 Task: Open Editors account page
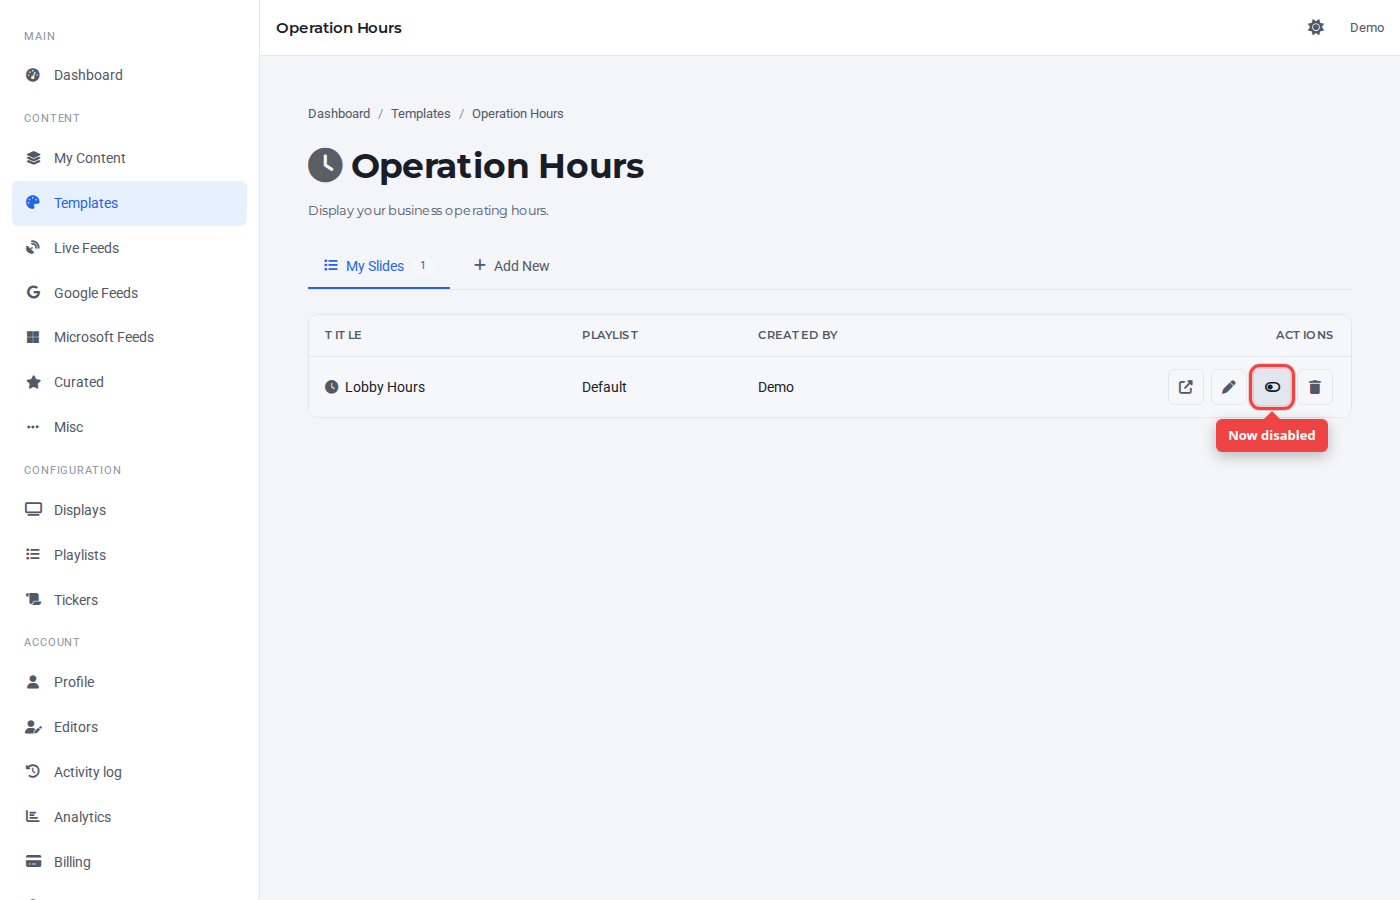pos(129,727)
